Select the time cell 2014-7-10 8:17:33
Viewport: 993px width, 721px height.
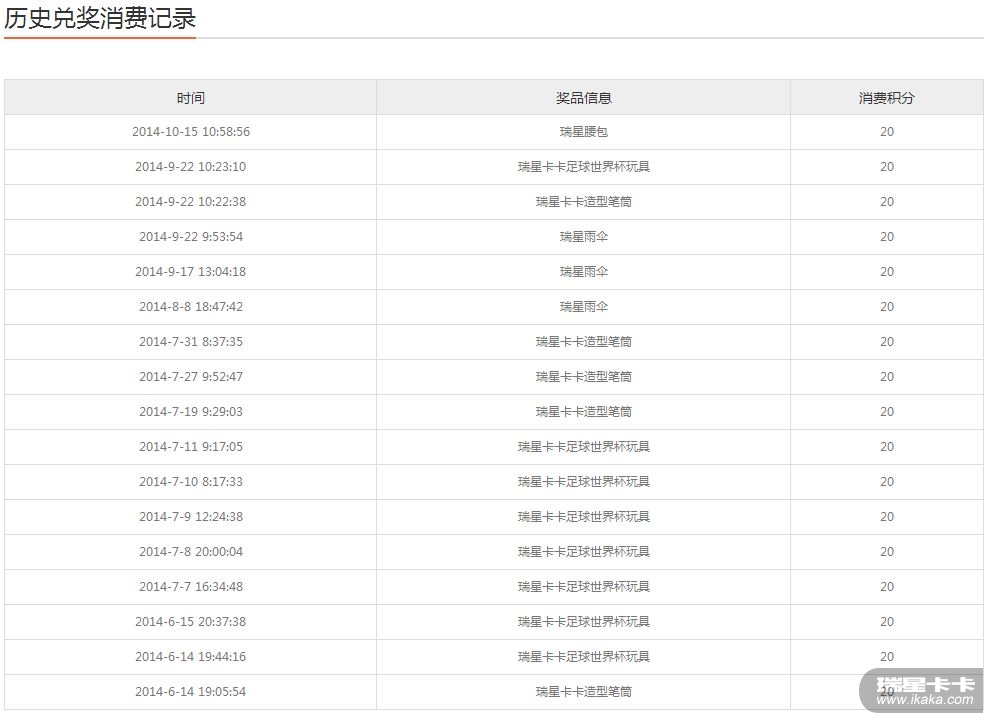(191, 482)
